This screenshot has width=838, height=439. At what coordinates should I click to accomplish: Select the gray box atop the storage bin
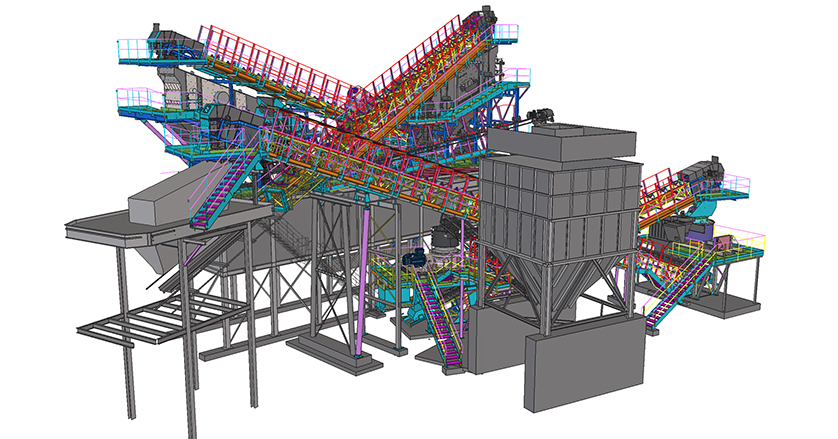click(x=562, y=142)
